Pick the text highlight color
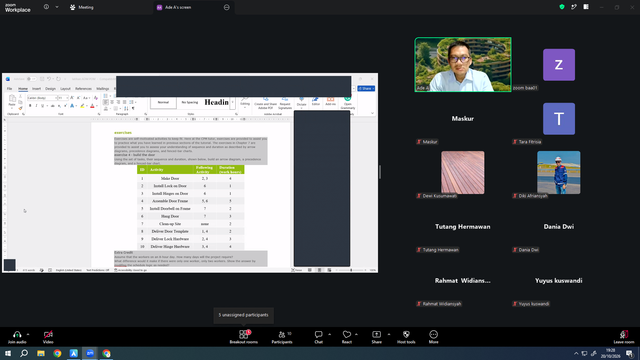 click(x=82, y=106)
